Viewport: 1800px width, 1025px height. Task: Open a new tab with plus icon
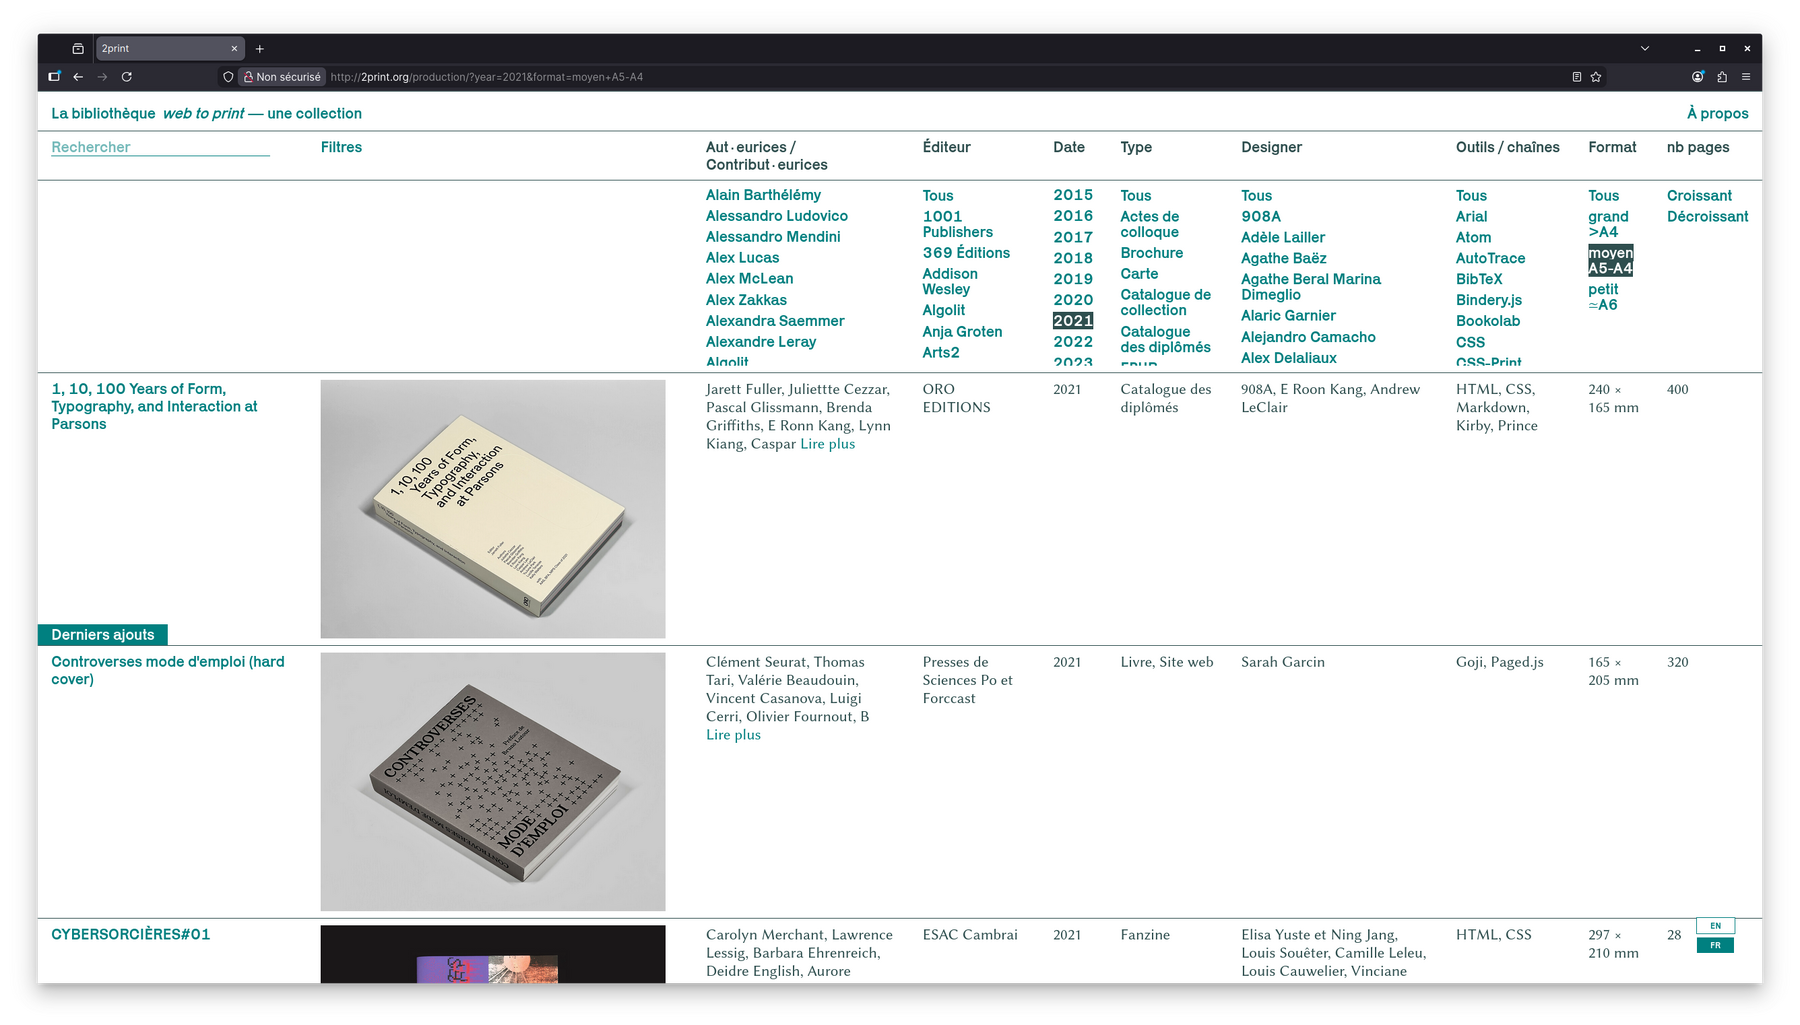point(260,49)
